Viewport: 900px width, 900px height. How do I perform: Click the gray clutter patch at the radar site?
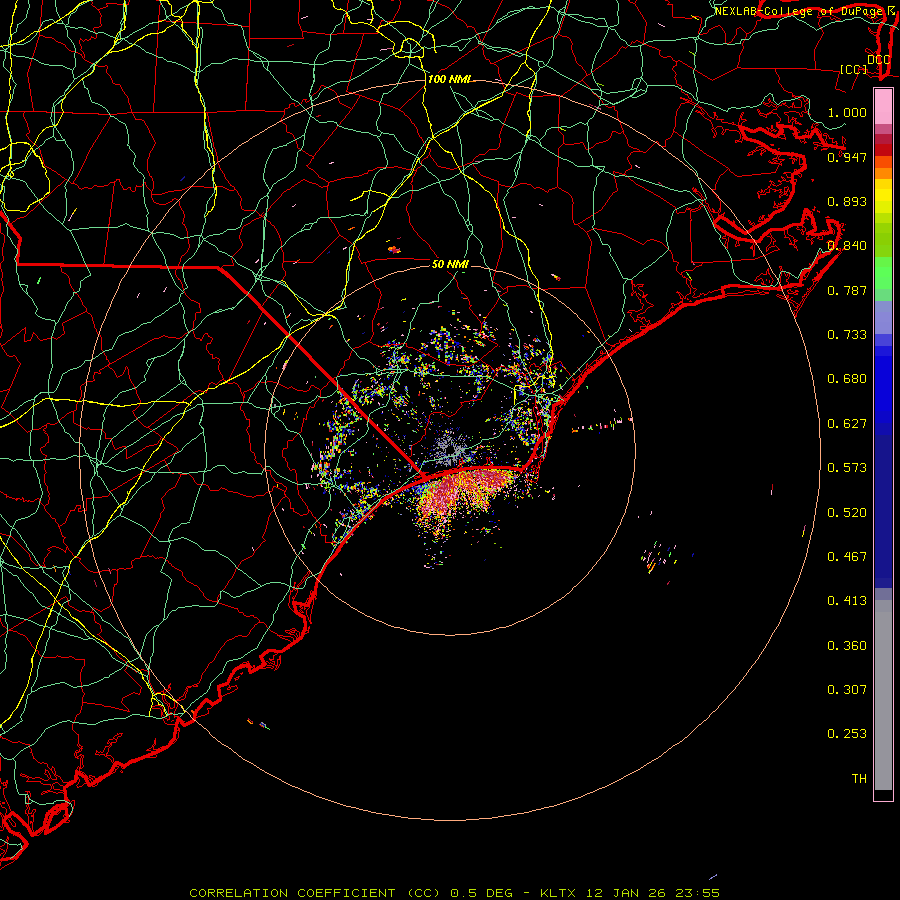coord(453,449)
